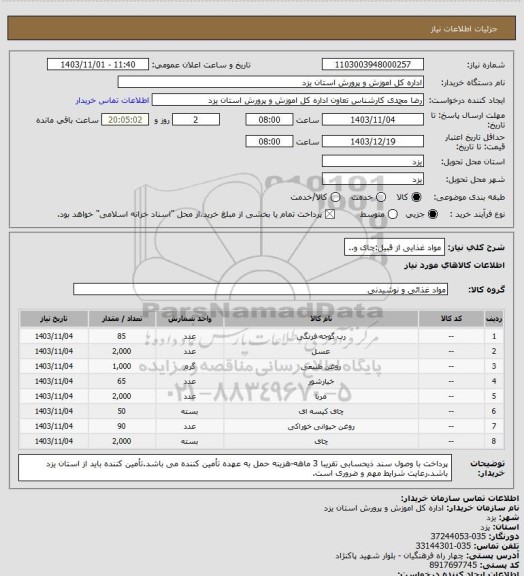Click the نام کالا column header

coord(321,319)
